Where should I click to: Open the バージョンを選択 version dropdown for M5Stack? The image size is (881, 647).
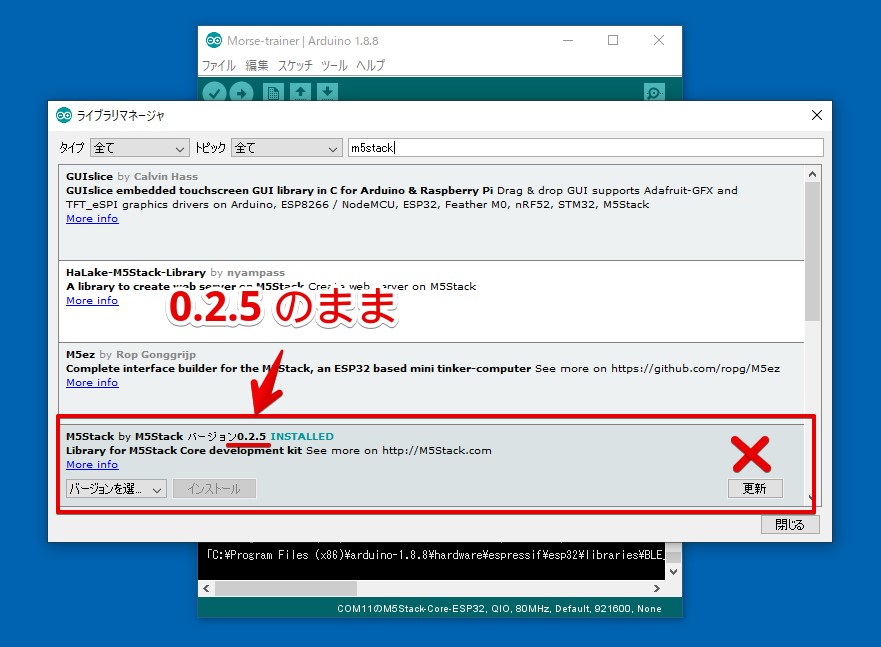coord(116,489)
